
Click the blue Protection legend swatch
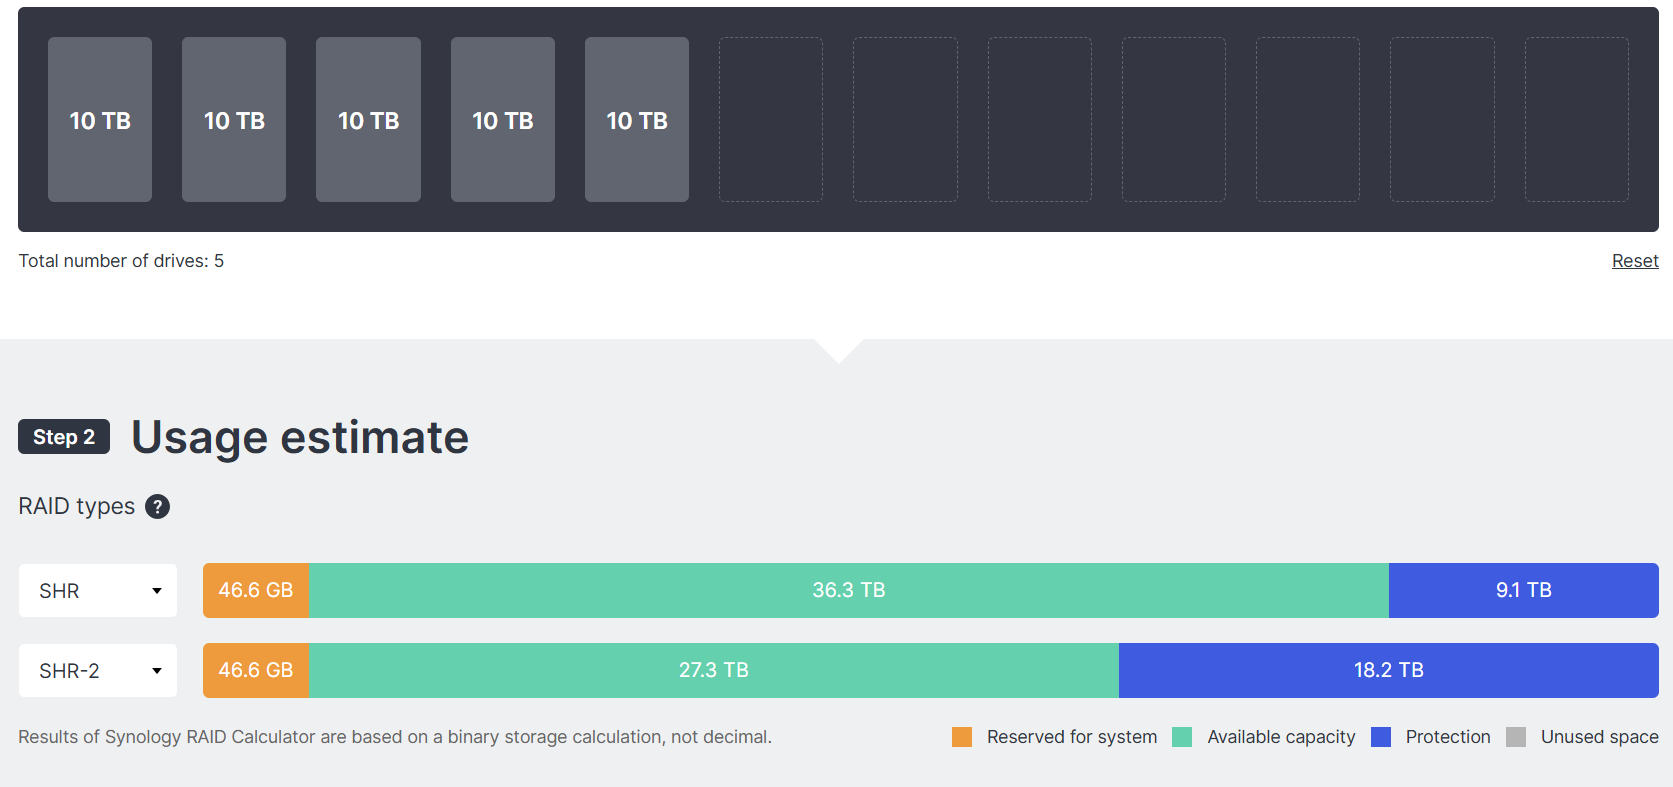[1381, 737]
